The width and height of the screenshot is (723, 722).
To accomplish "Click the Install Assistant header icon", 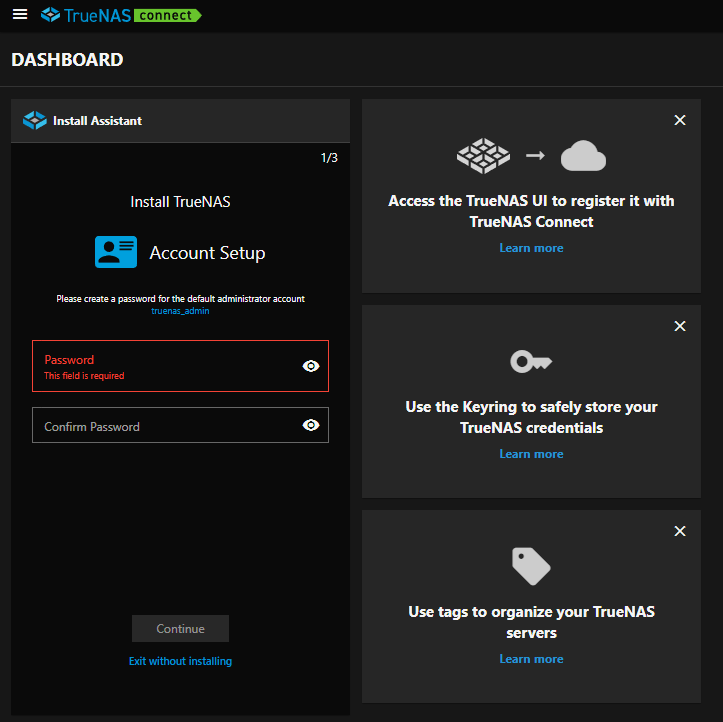I will click(35, 120).
